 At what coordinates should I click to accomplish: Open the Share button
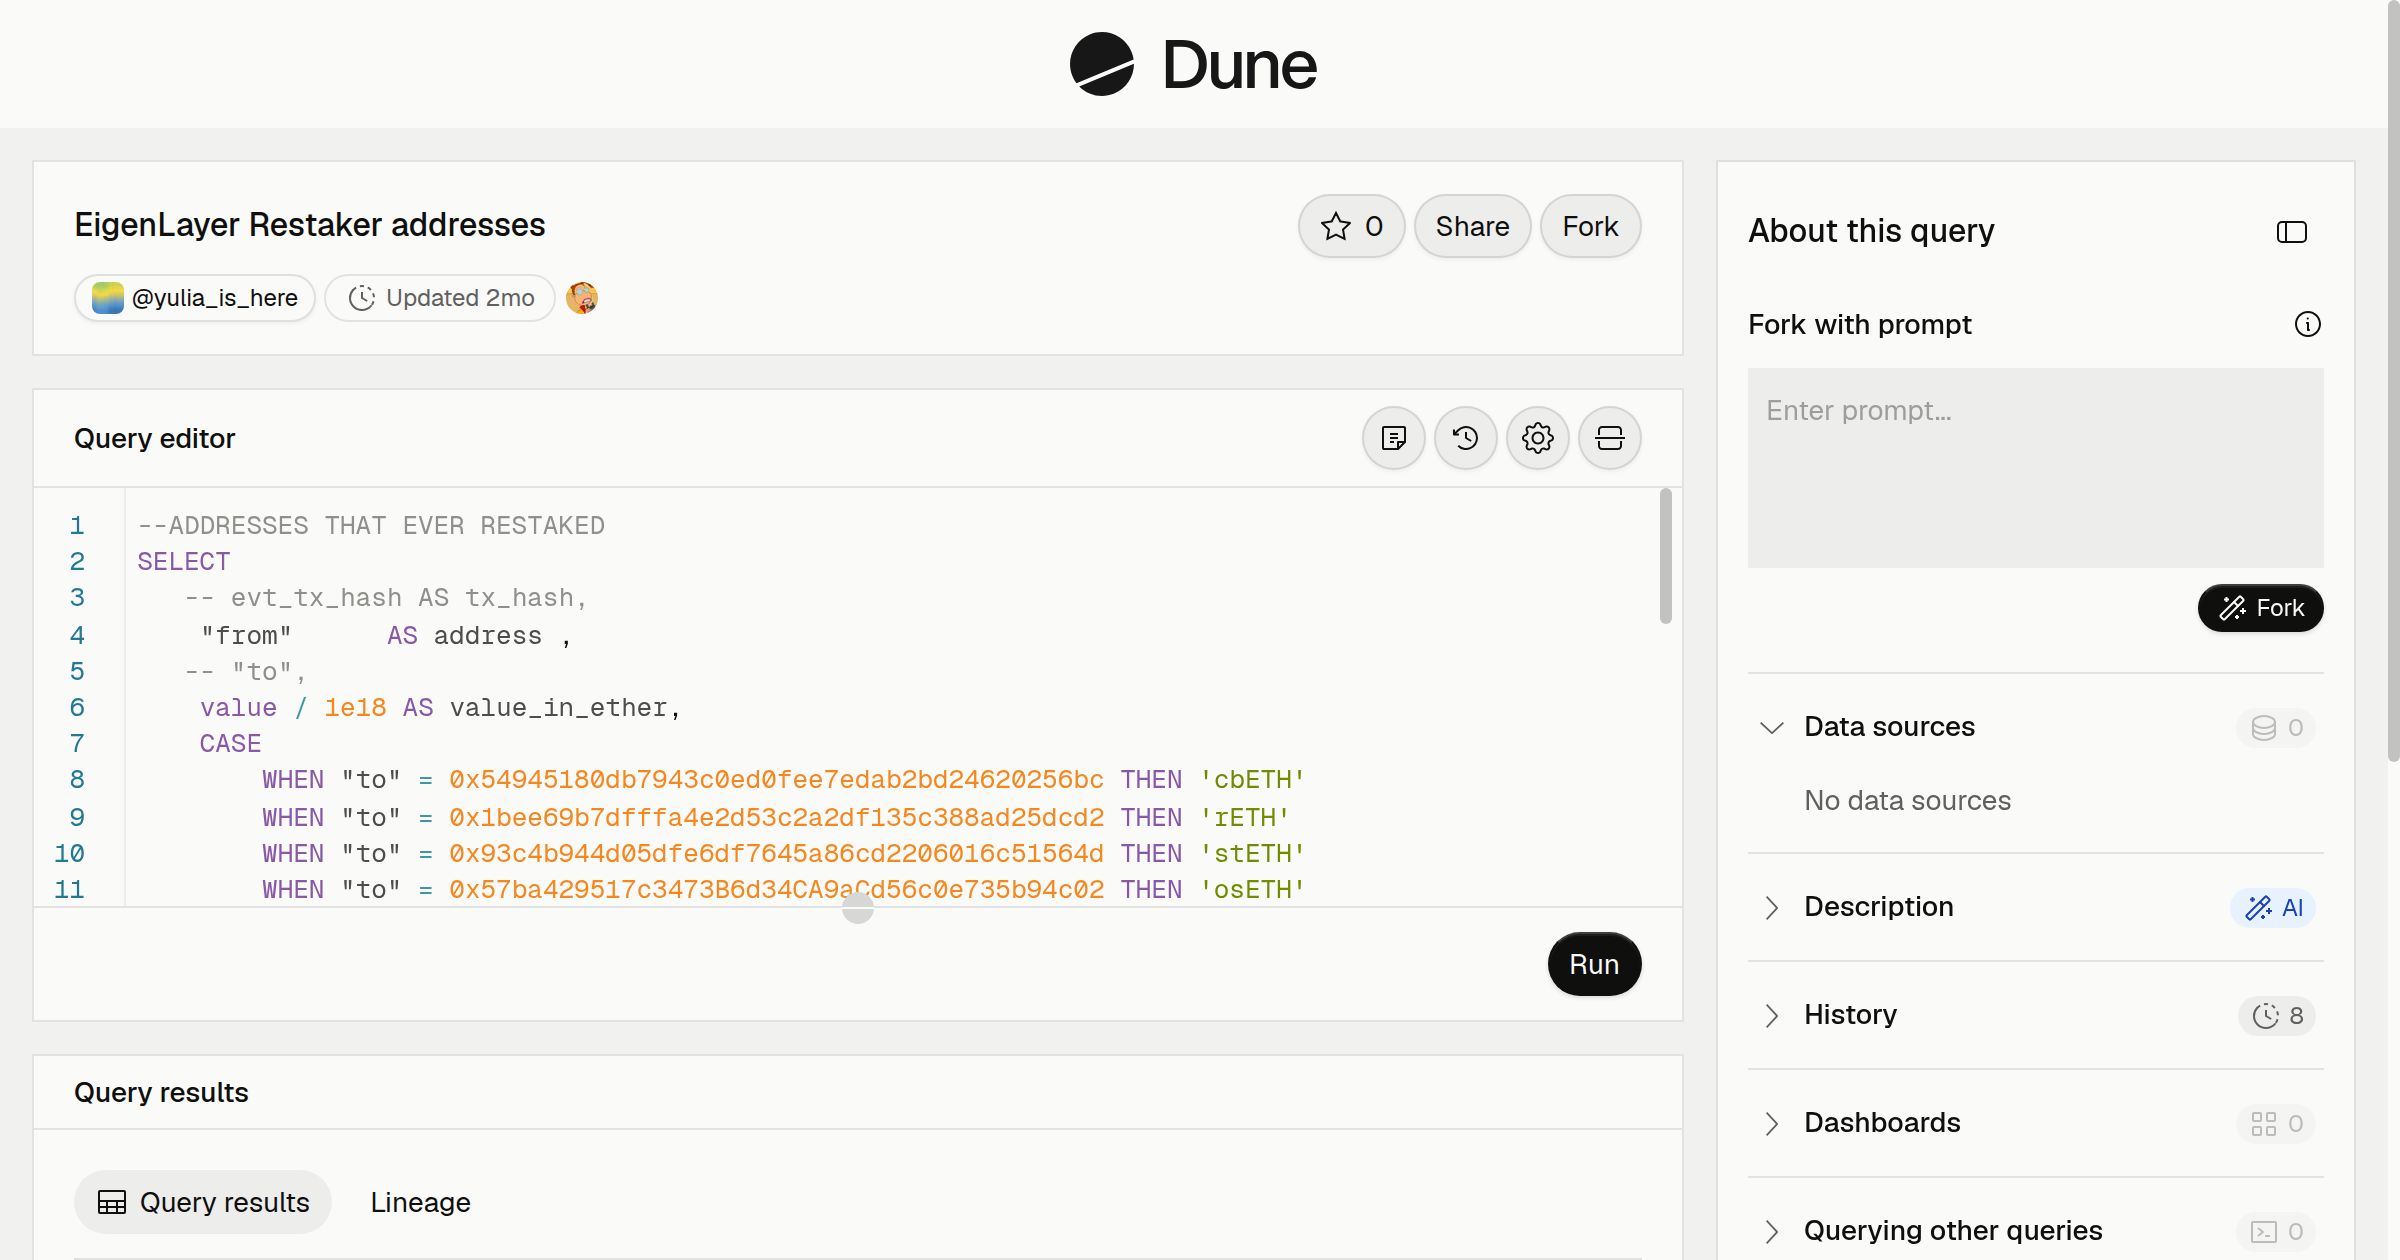(x=1472, y=226)
